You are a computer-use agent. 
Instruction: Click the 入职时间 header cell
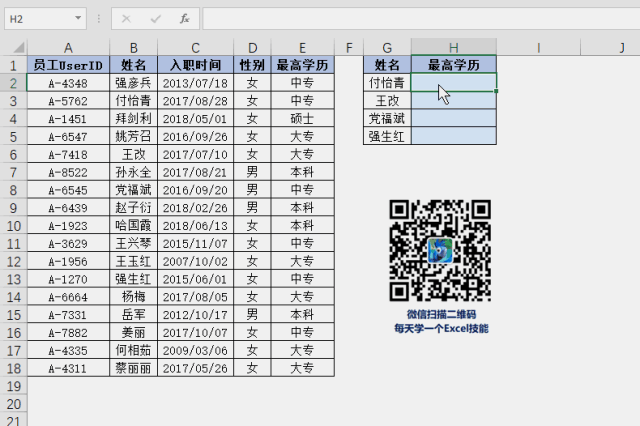[x=195, y=65]
